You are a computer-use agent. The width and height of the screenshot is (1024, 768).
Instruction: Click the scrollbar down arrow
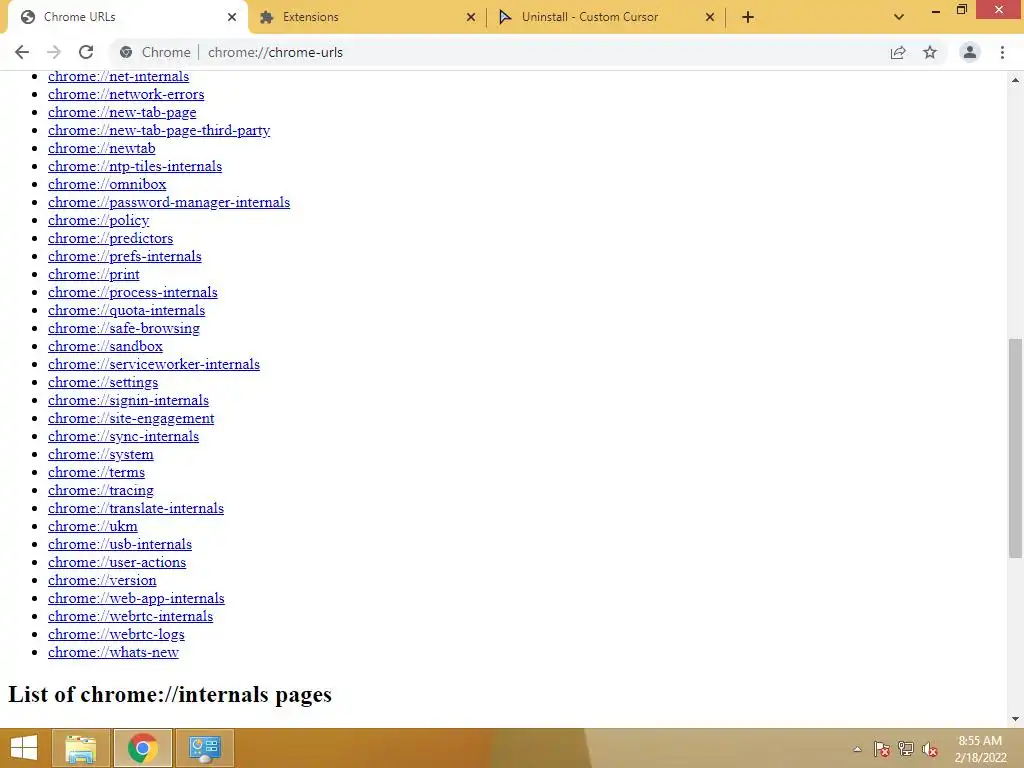(x=1015, y=719)
